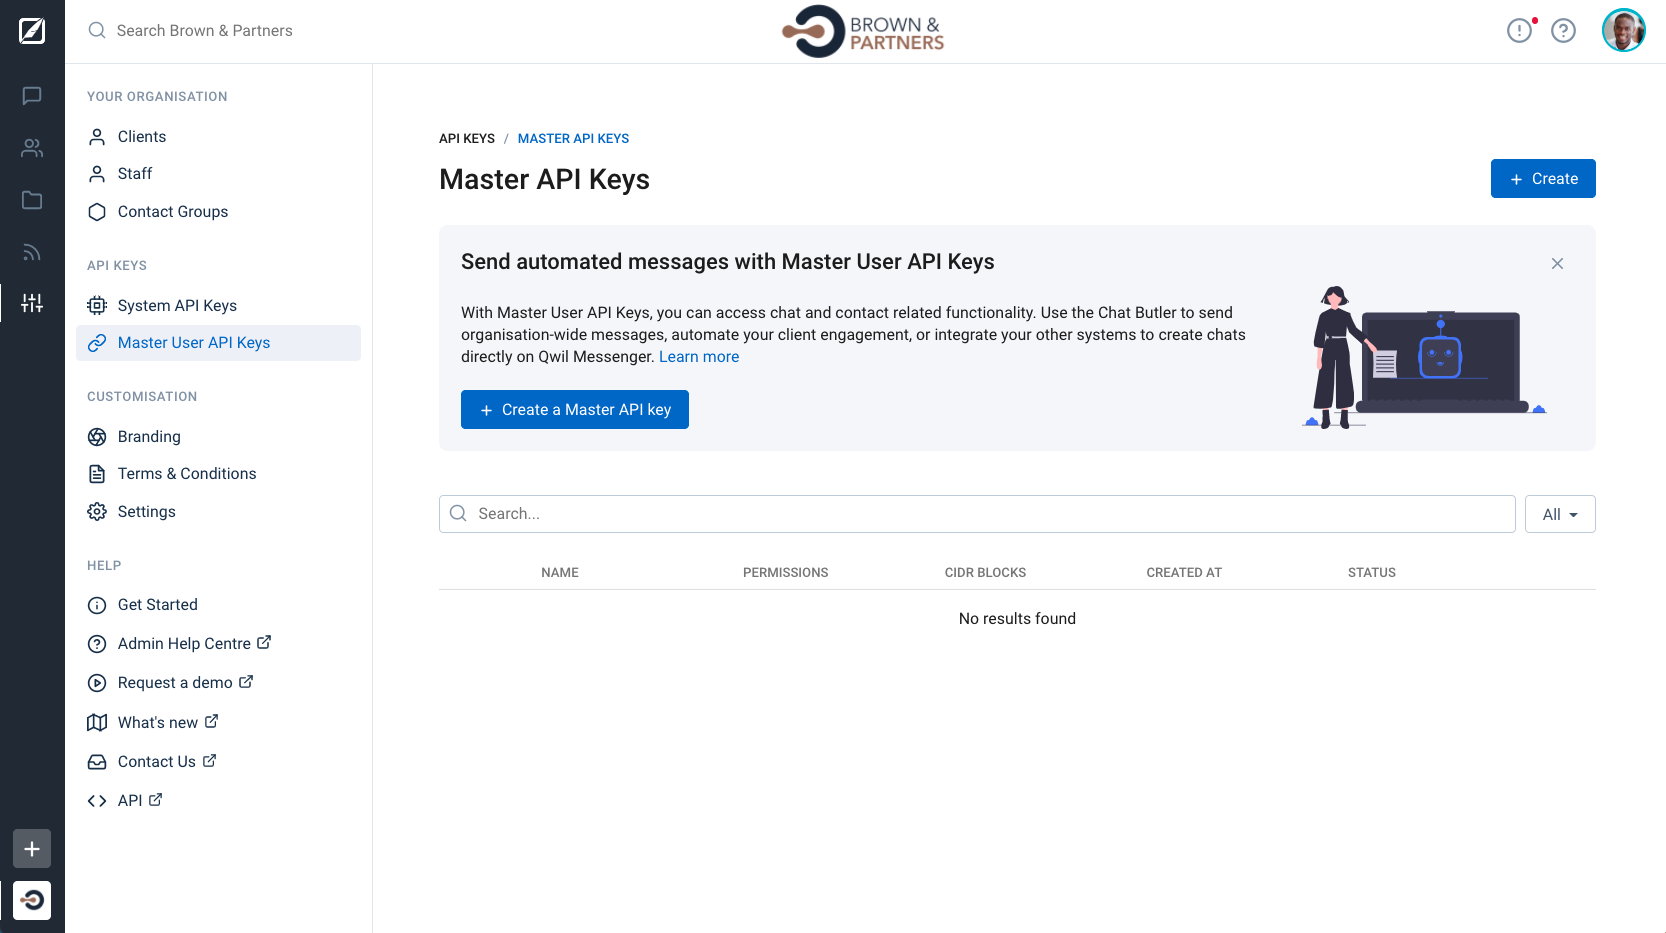Open the Learn more link
1666x933 pixels.
tap(698, 356)
